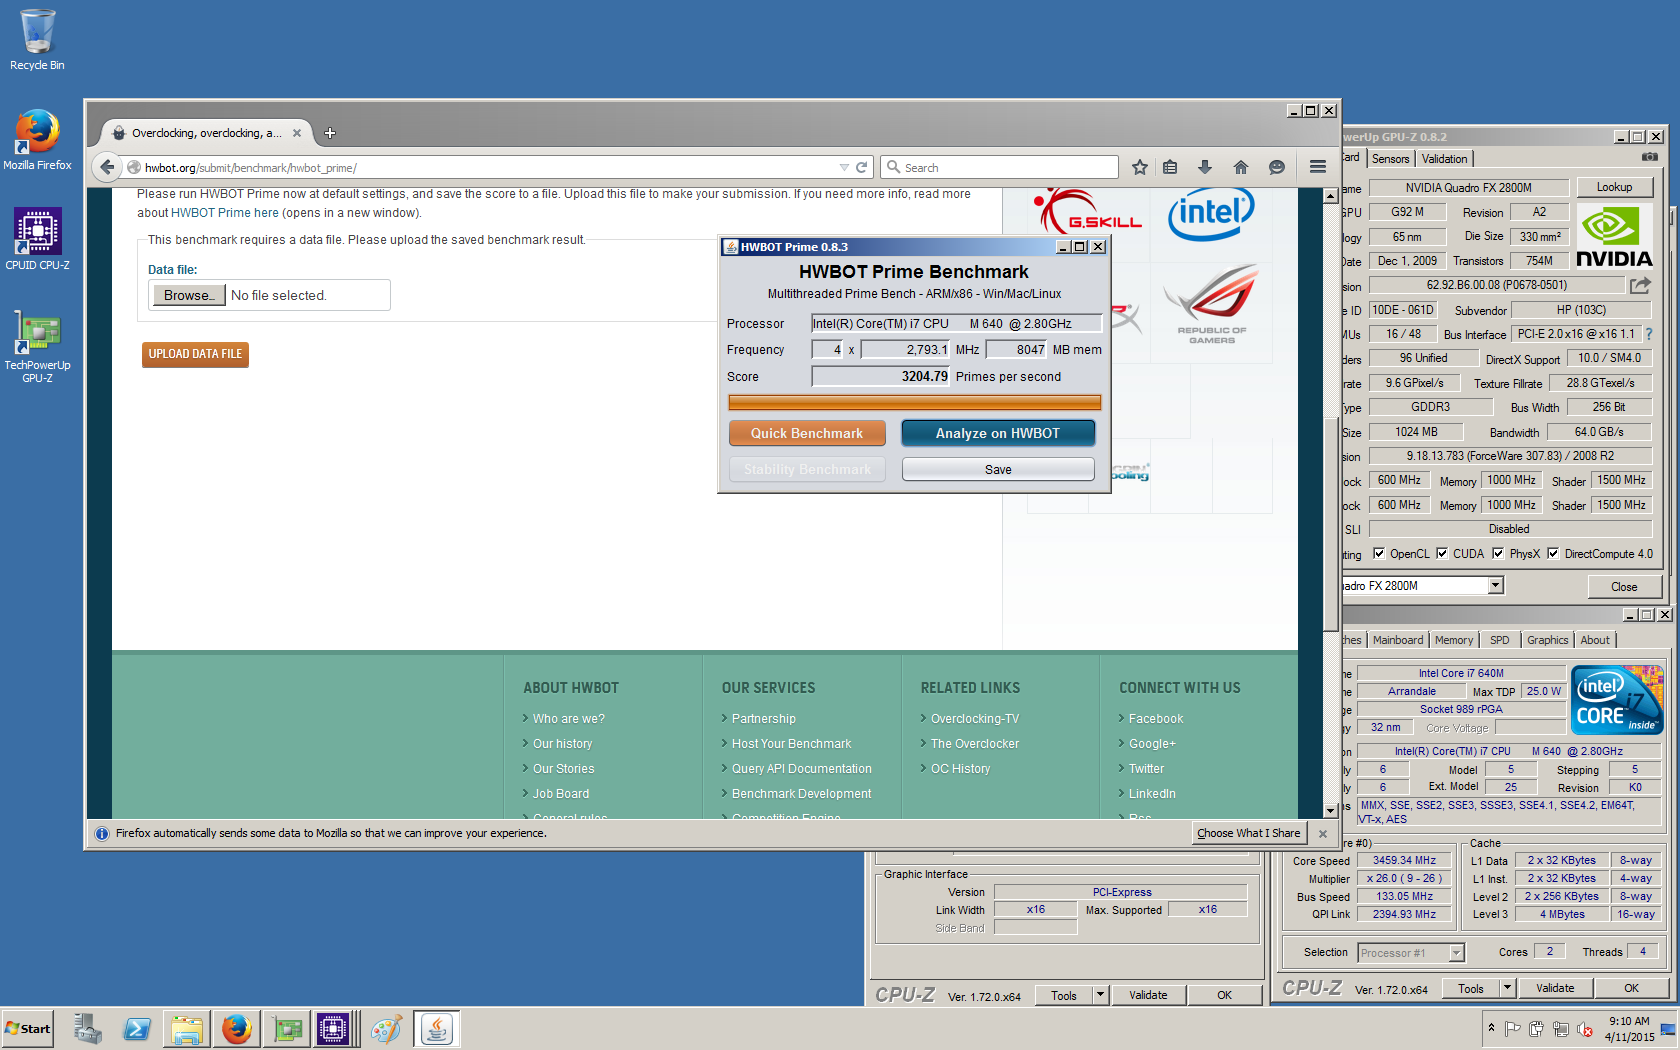Reload the page in Firefox
1680x1050 pixels.
pyautogui.click(x=861, y=167)
